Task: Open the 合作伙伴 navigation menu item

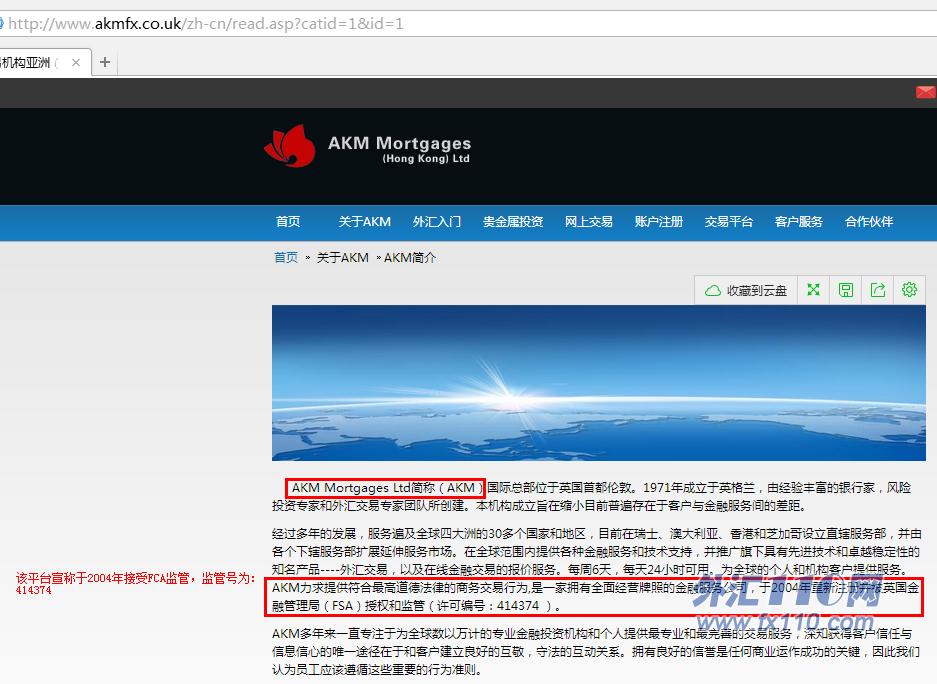Action: click(x=869, y=222)
